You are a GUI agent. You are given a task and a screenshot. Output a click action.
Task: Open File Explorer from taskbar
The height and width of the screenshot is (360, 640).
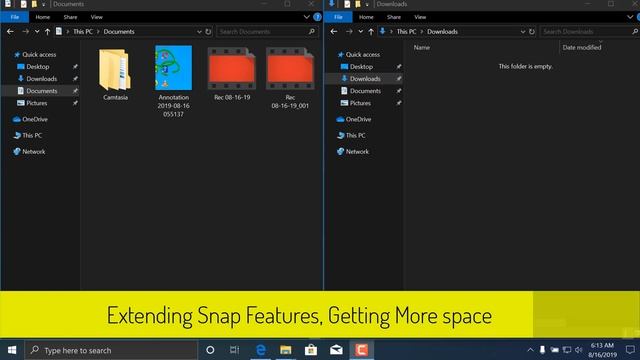point(286,350)
